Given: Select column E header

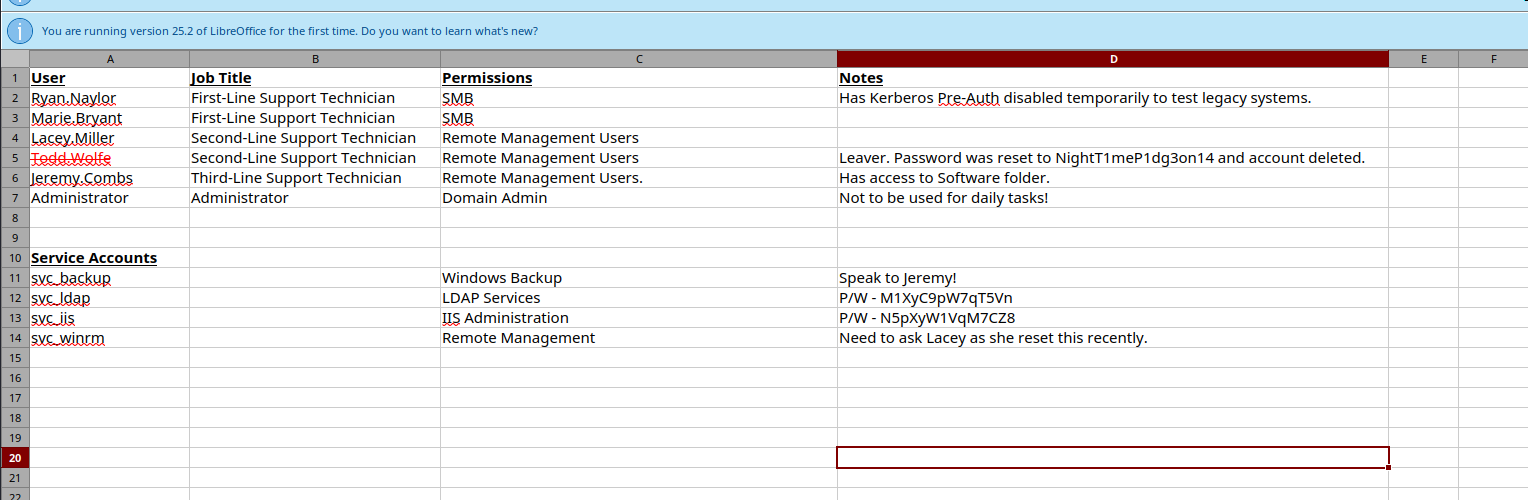Looking at the screenshot, I should (1423, 59).
